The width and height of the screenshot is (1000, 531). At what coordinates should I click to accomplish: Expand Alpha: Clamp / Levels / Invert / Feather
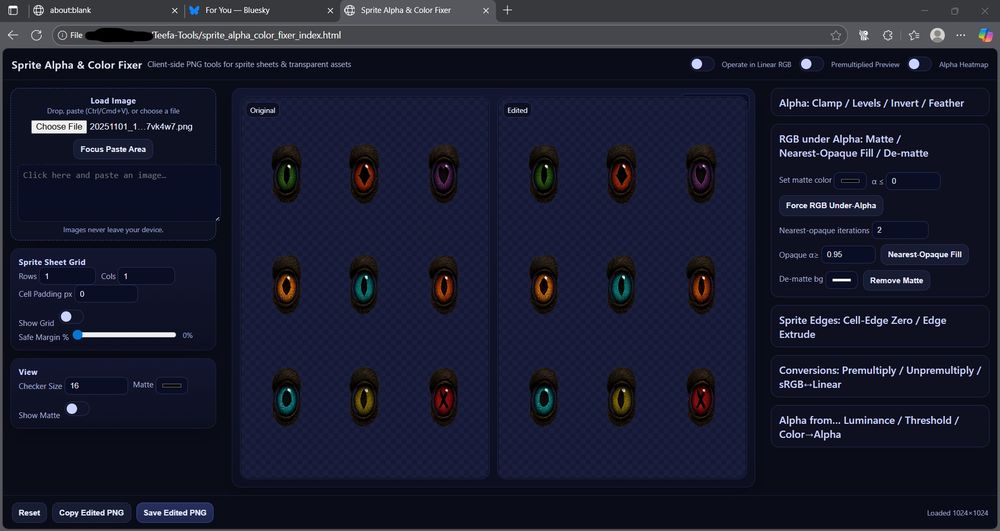879,103
